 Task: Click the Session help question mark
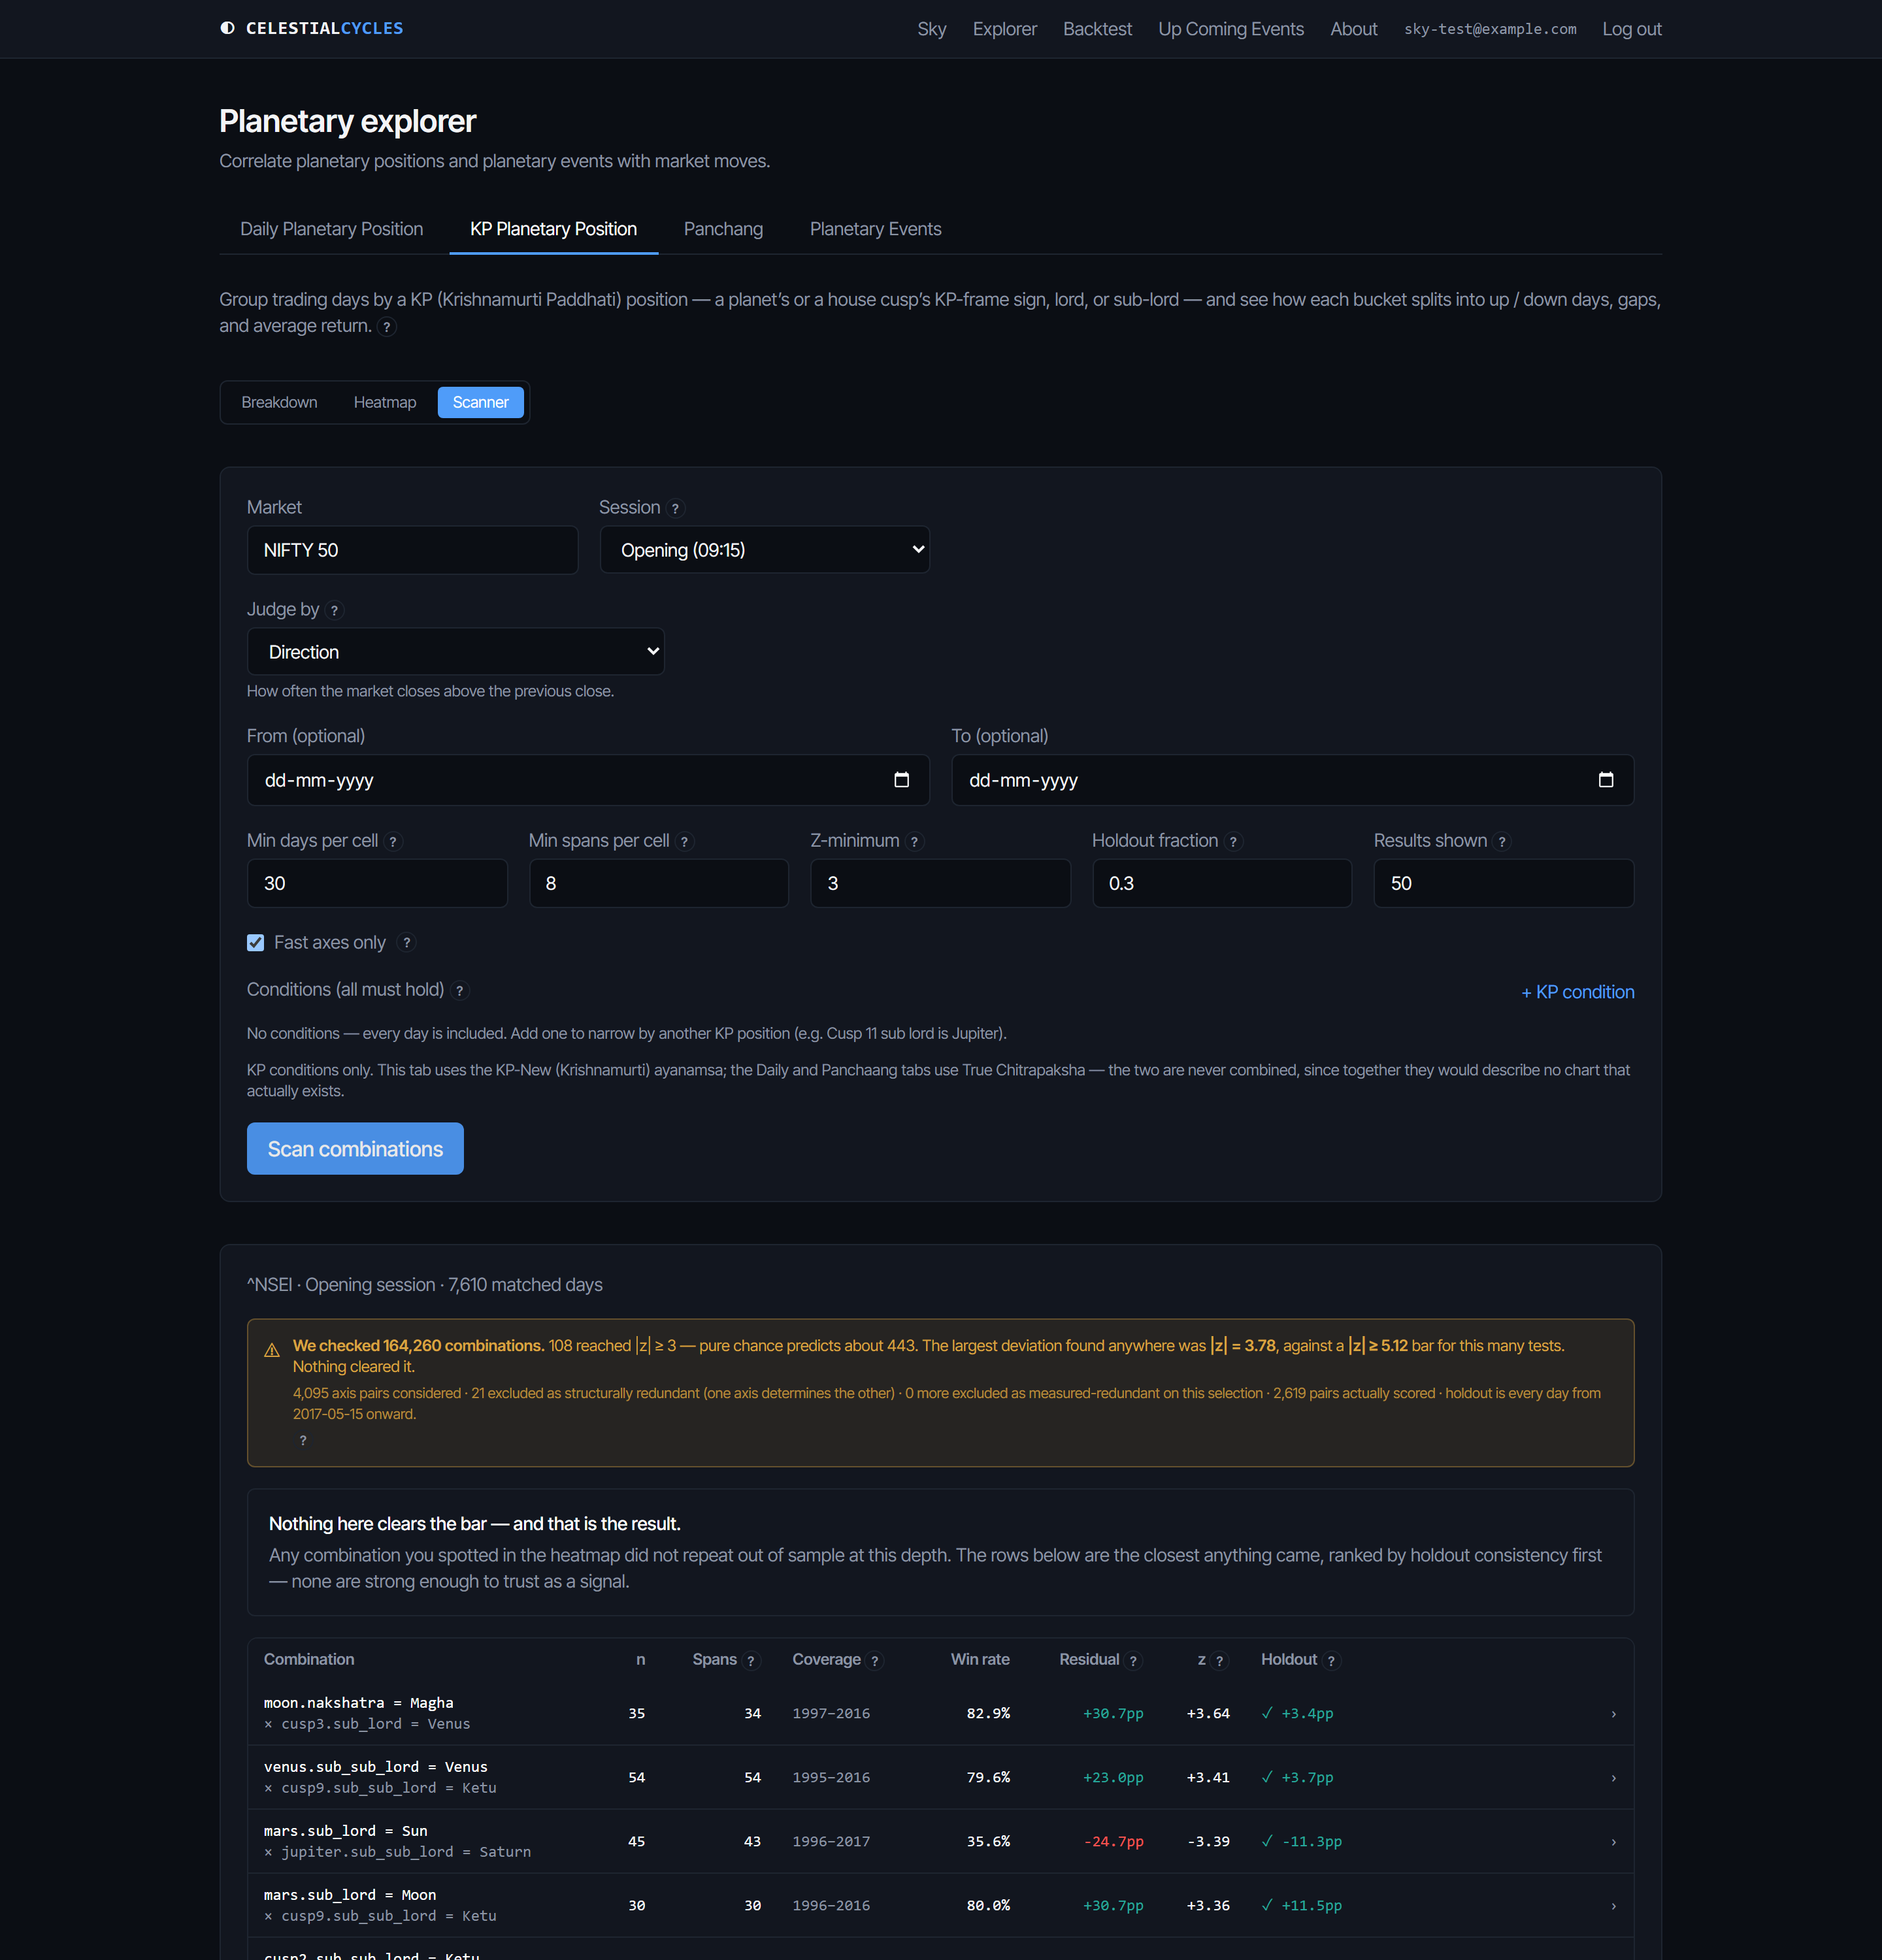coord(676,509)
